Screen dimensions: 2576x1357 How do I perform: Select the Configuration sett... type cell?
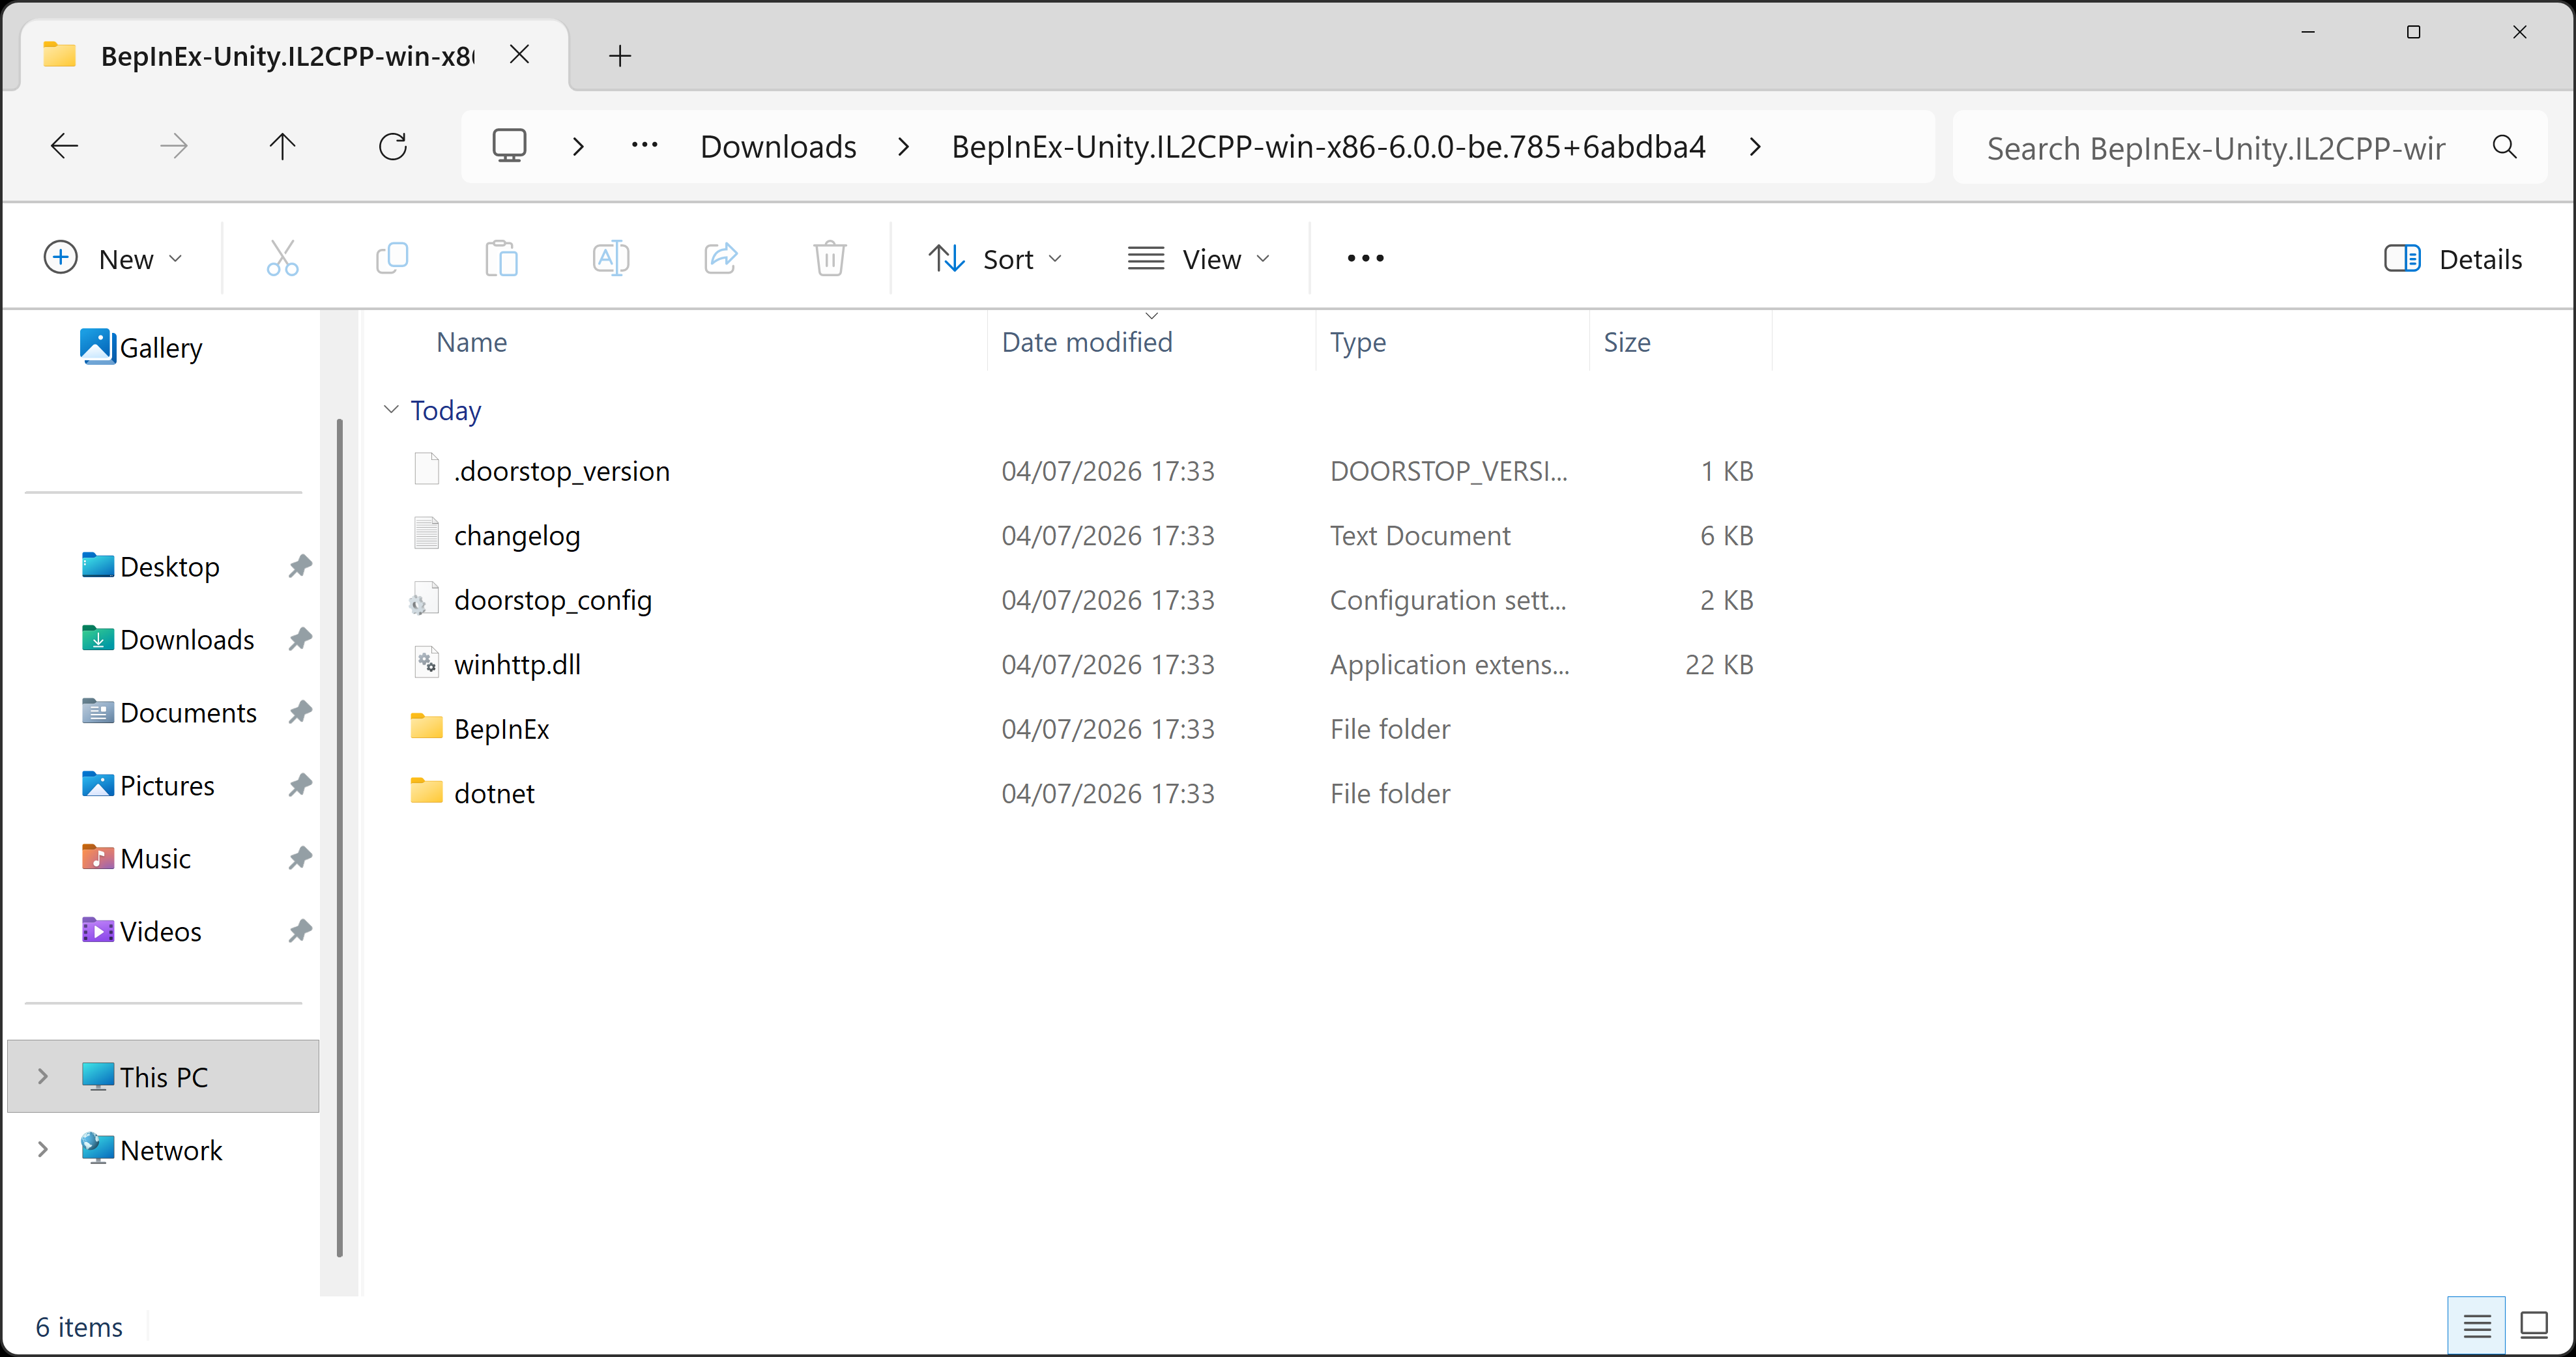point(1448,600)
